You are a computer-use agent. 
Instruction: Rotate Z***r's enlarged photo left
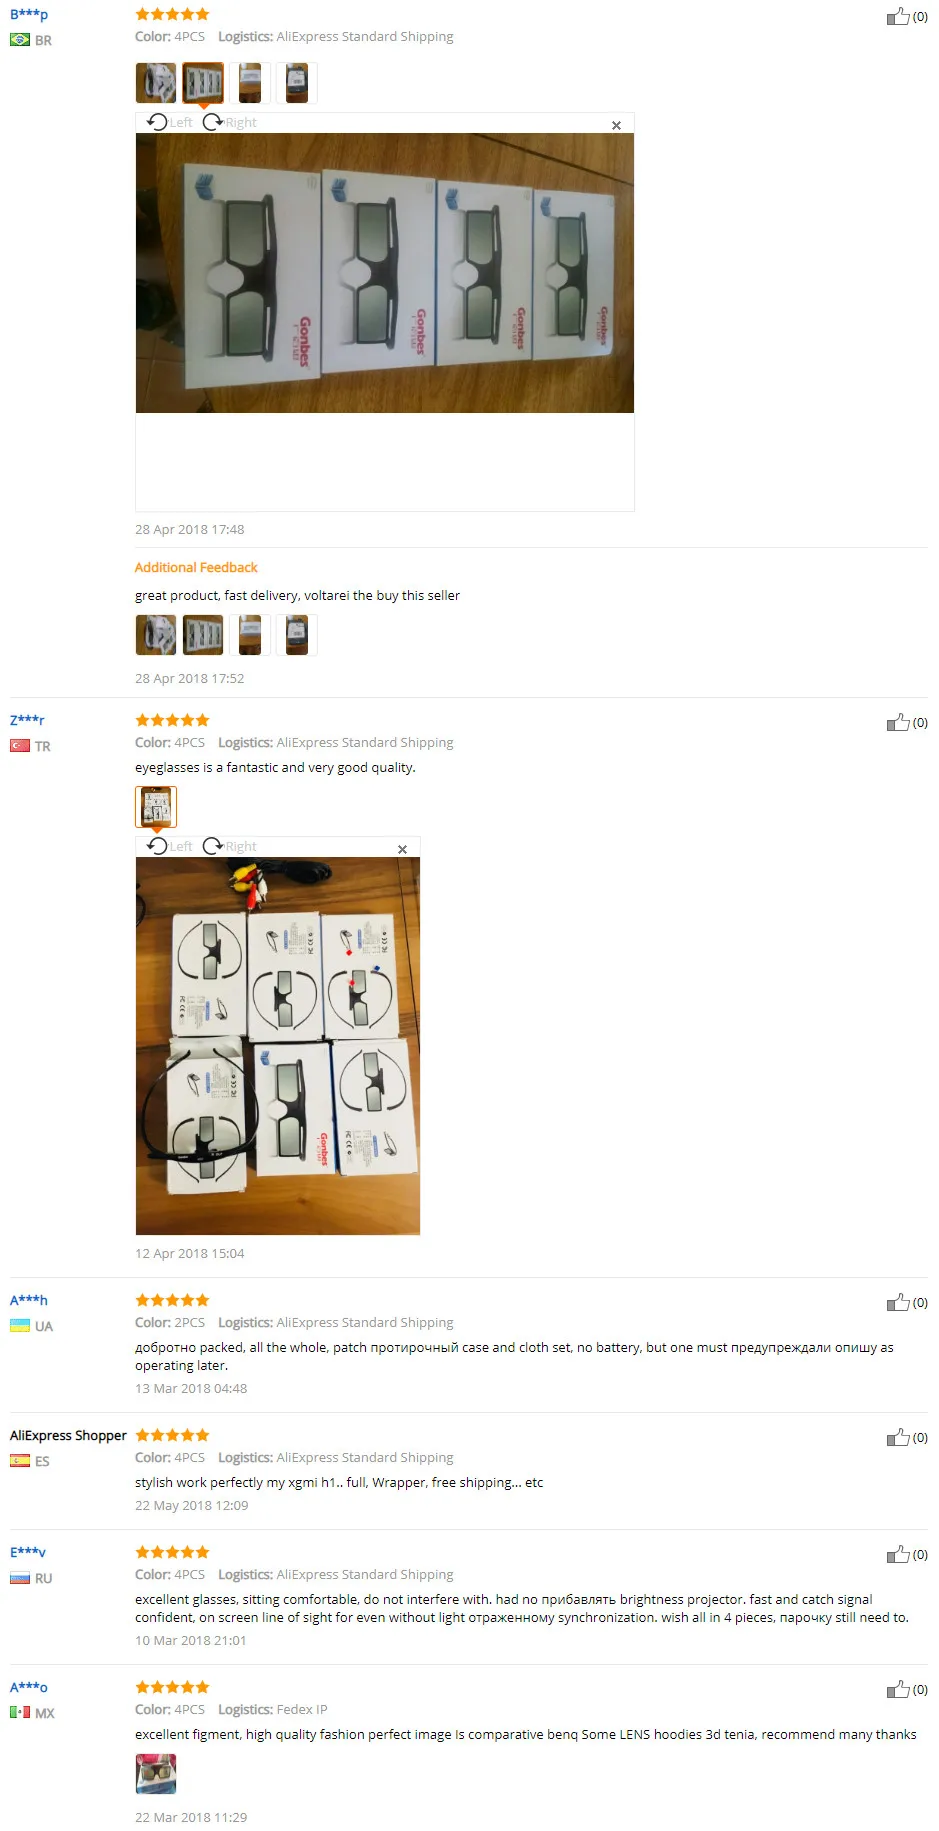169,846
